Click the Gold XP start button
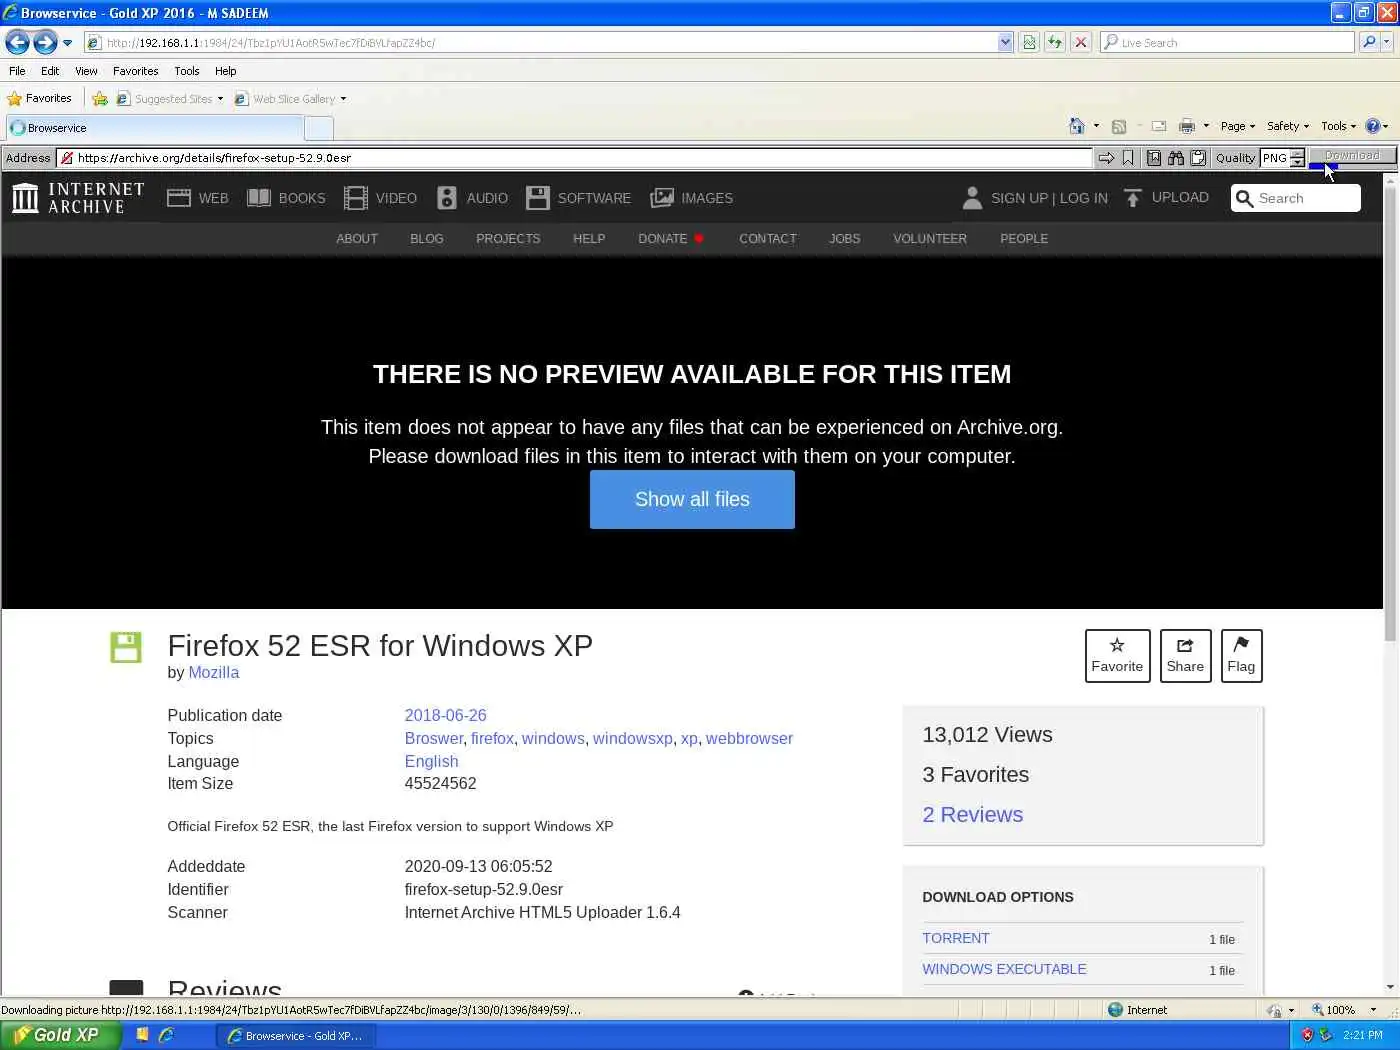This screenshot has height=1050, width=1400. point(60,1035)
